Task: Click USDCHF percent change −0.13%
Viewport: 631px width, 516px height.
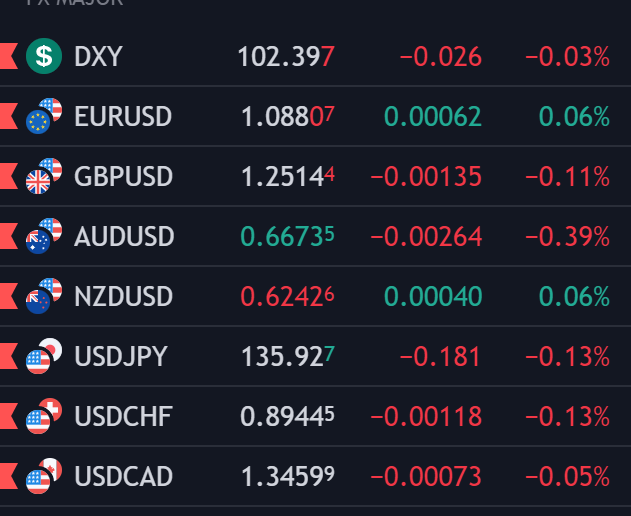Action: click(573, 417)
